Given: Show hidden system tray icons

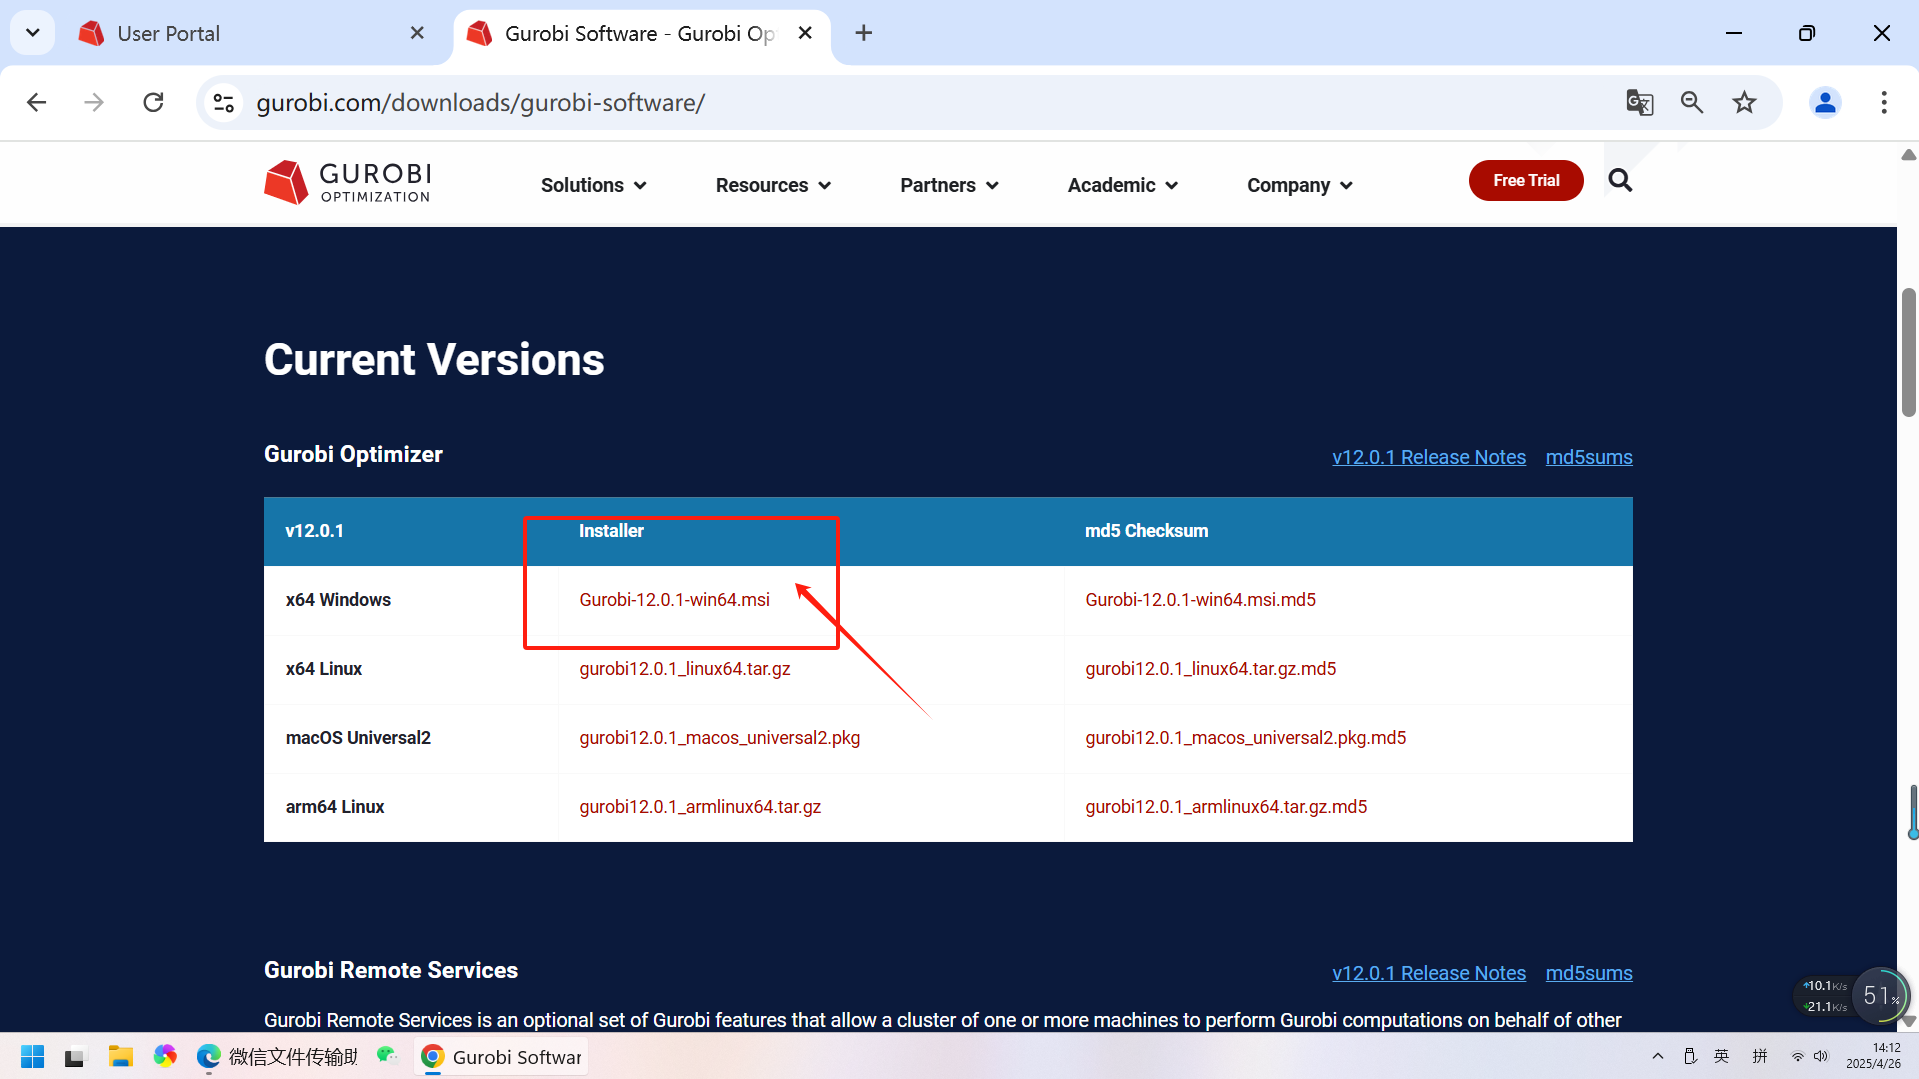Looking at the screenshot, I should tap(1658, 1056).
